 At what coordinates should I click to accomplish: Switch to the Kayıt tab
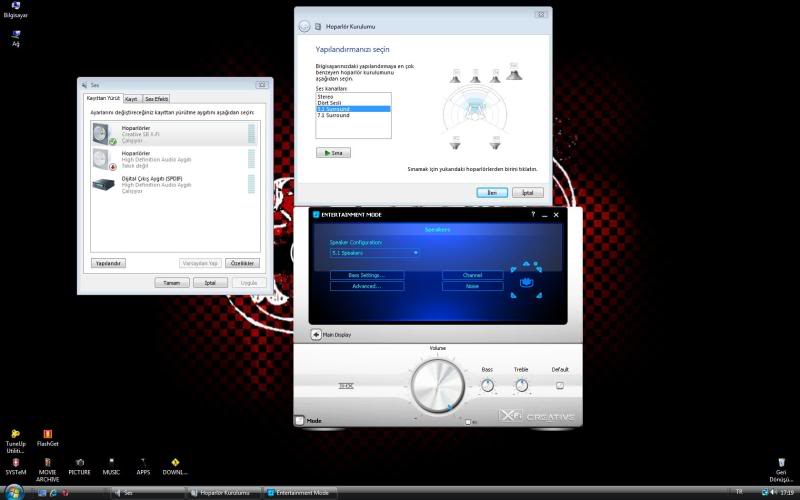131,99
